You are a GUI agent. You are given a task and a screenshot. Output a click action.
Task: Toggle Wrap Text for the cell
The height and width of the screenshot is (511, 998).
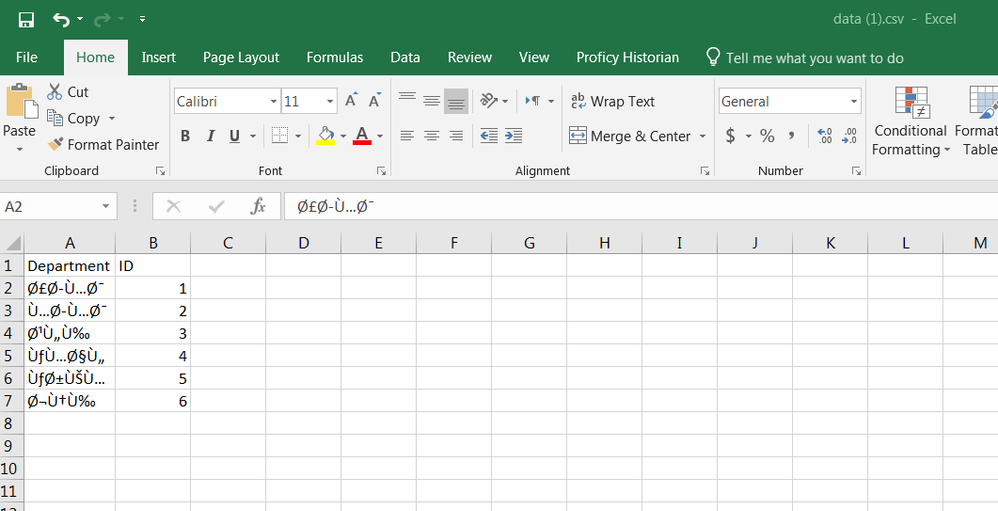(612, 101)
